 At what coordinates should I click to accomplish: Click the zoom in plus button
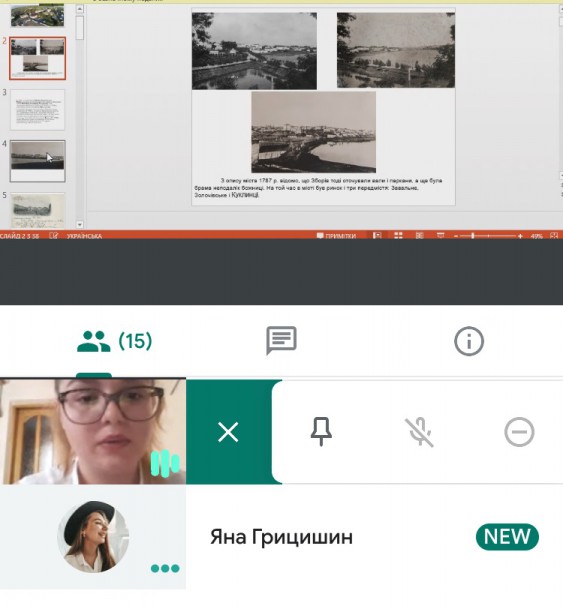pos(520,236)
